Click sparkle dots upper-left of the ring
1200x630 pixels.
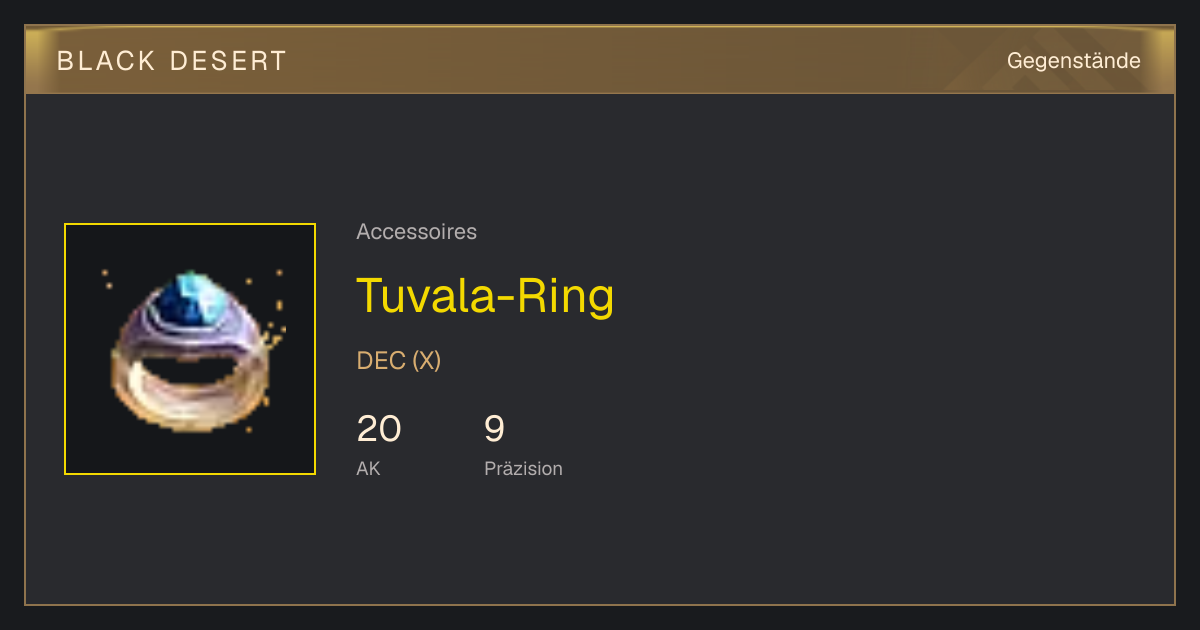(x=106, y=278)
